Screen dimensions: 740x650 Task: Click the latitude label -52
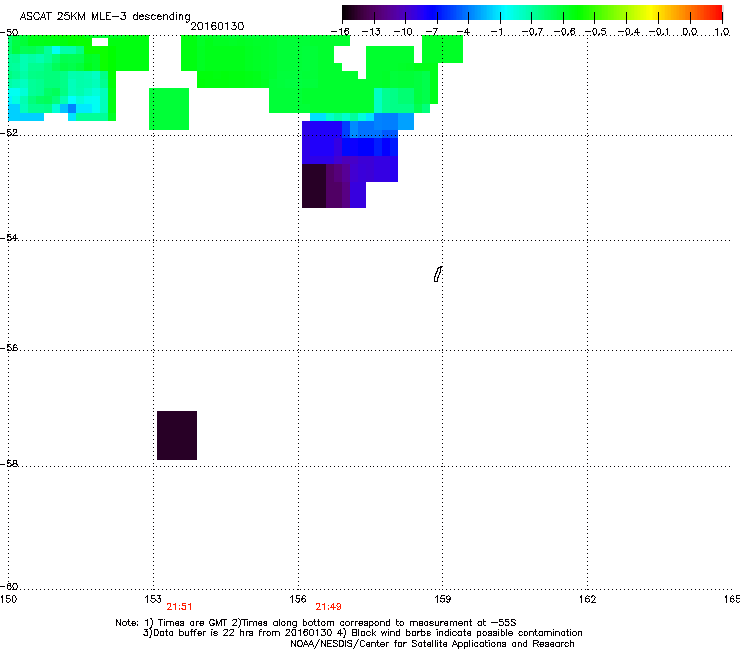click(x=9, y=133)
